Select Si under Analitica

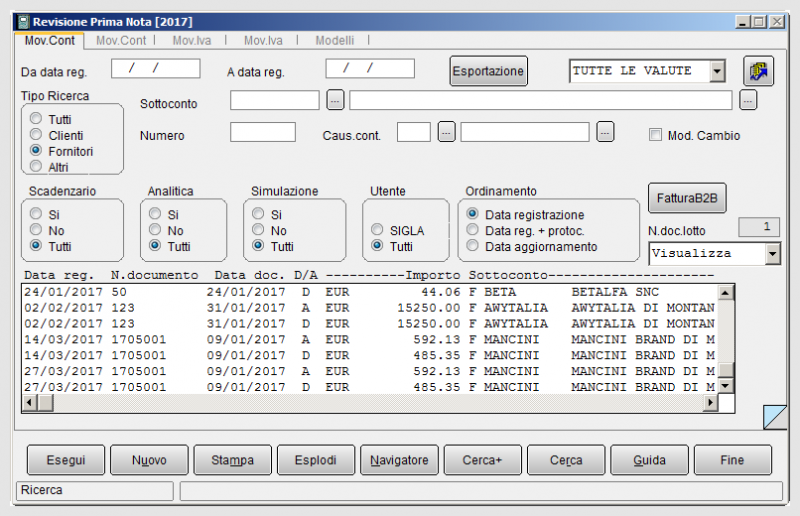tap(155, 213)
